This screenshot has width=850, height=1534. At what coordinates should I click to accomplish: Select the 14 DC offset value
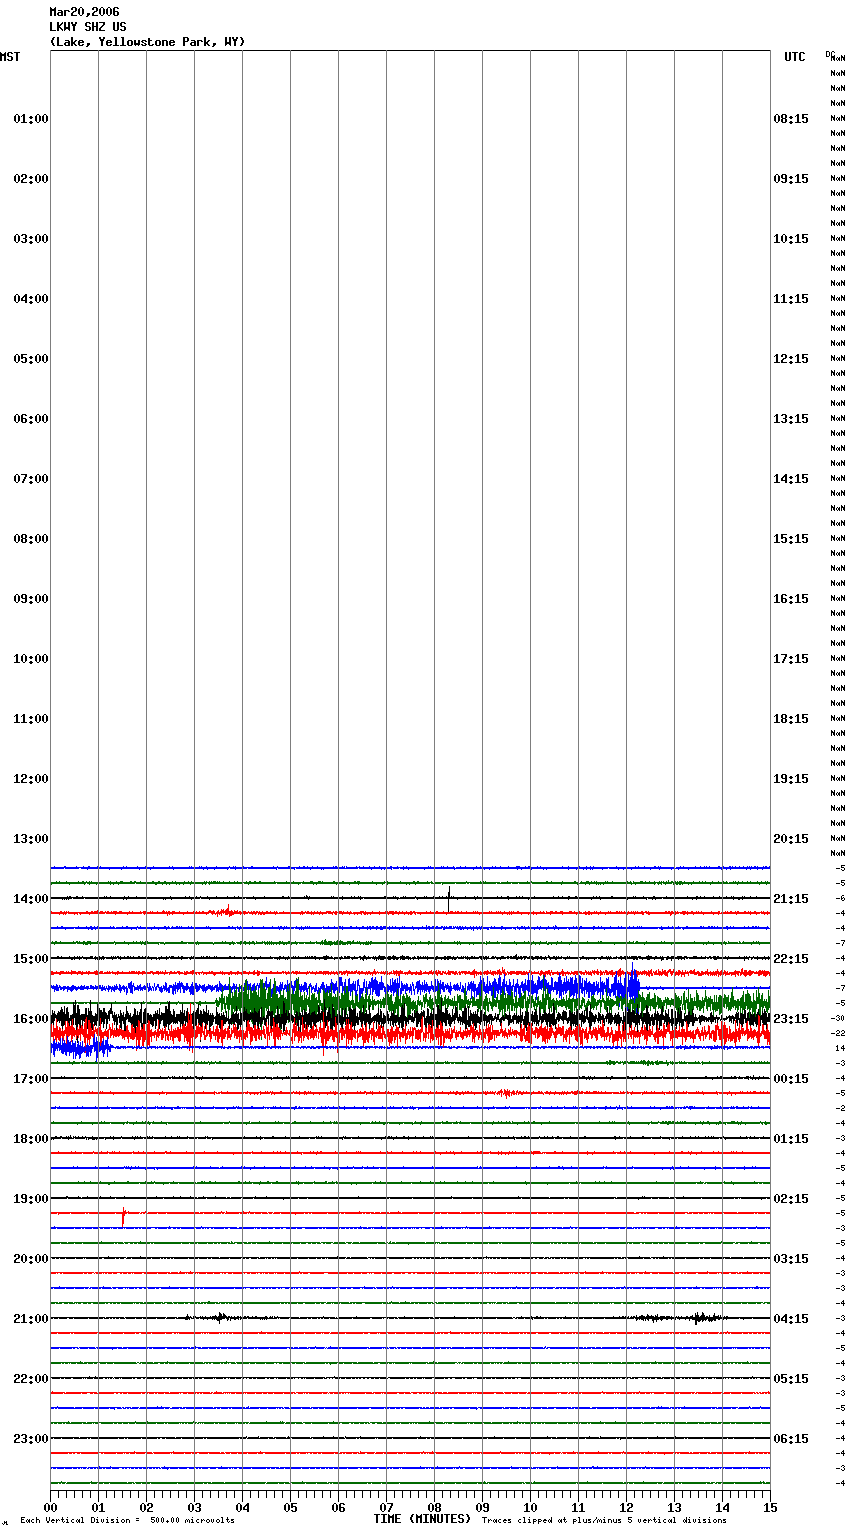[840, 1048]
